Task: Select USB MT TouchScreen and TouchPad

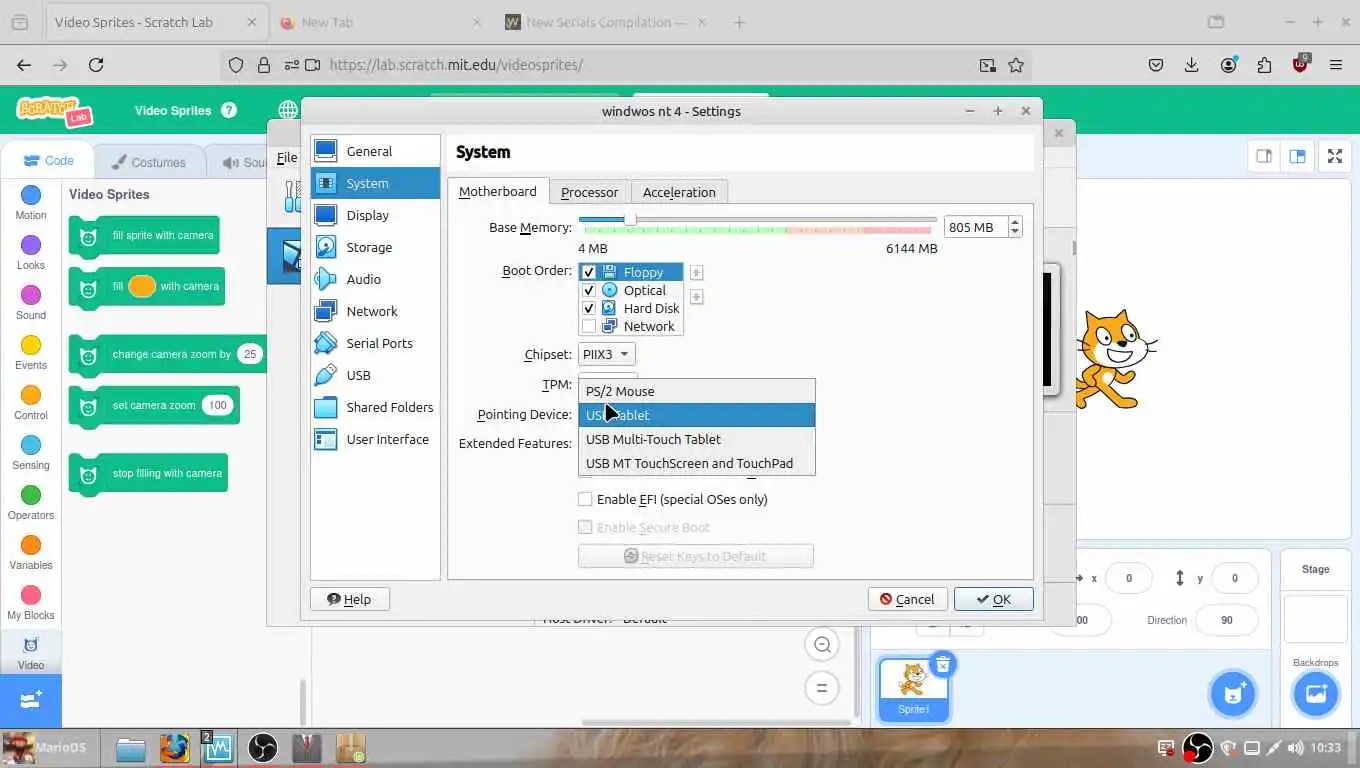Action: [697, 463]
